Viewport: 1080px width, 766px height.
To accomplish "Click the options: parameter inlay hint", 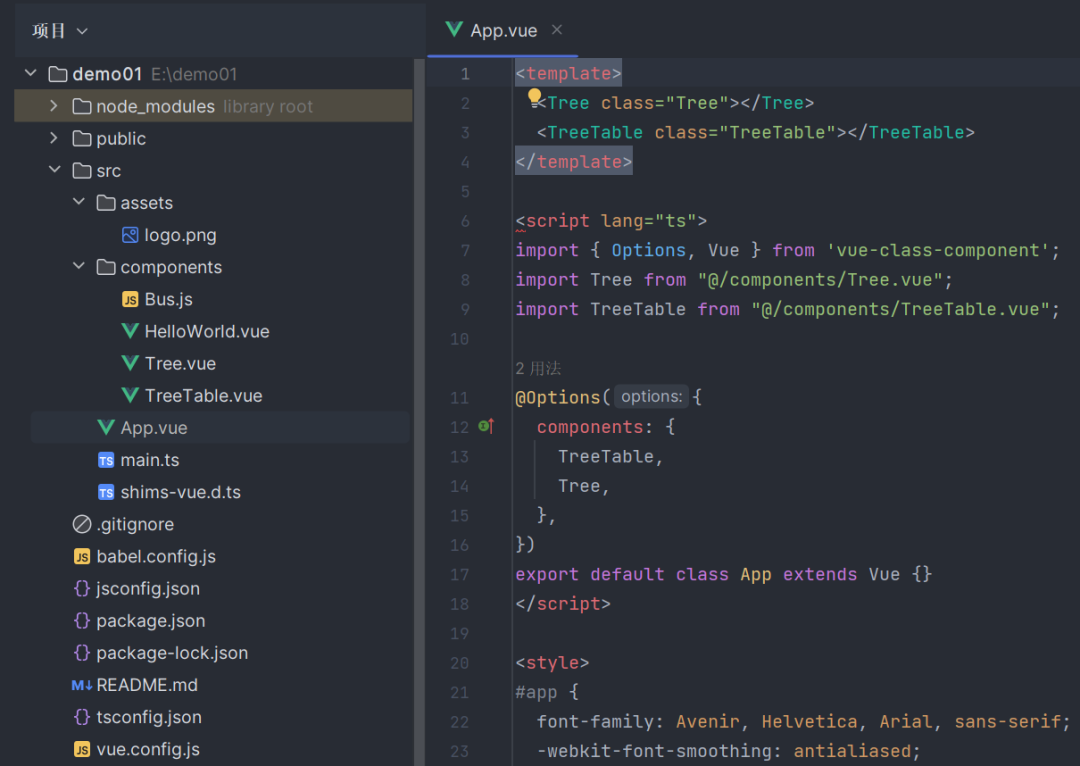I will [651, 397].
